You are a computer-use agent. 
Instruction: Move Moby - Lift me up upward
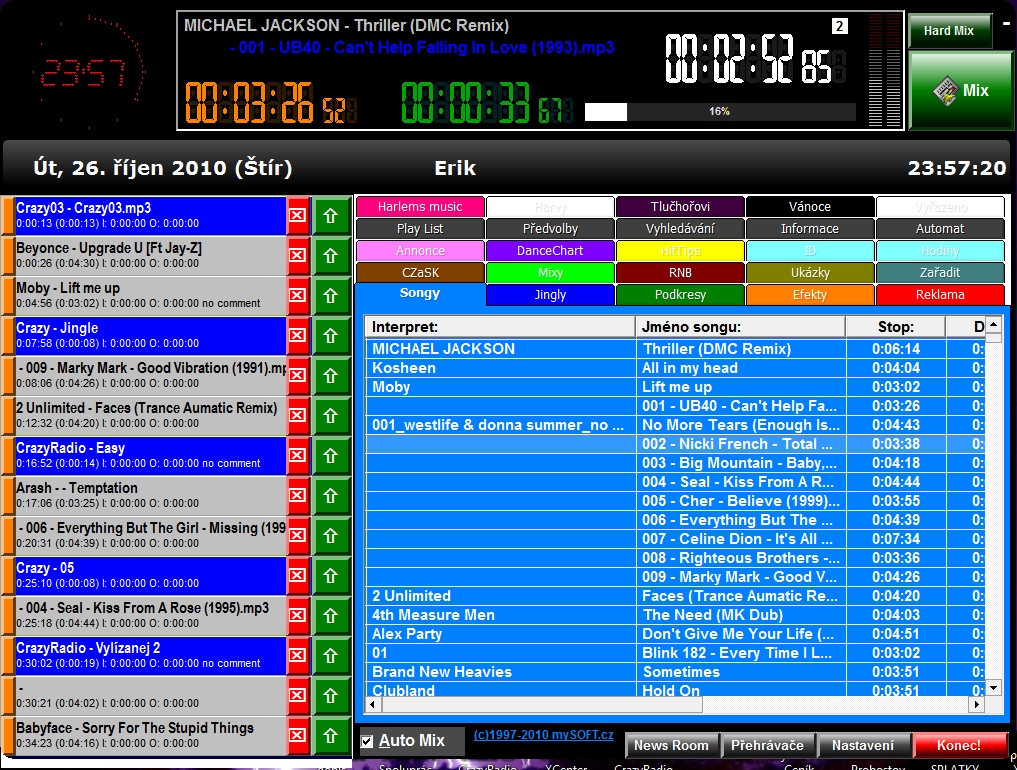tap(331, 296)
